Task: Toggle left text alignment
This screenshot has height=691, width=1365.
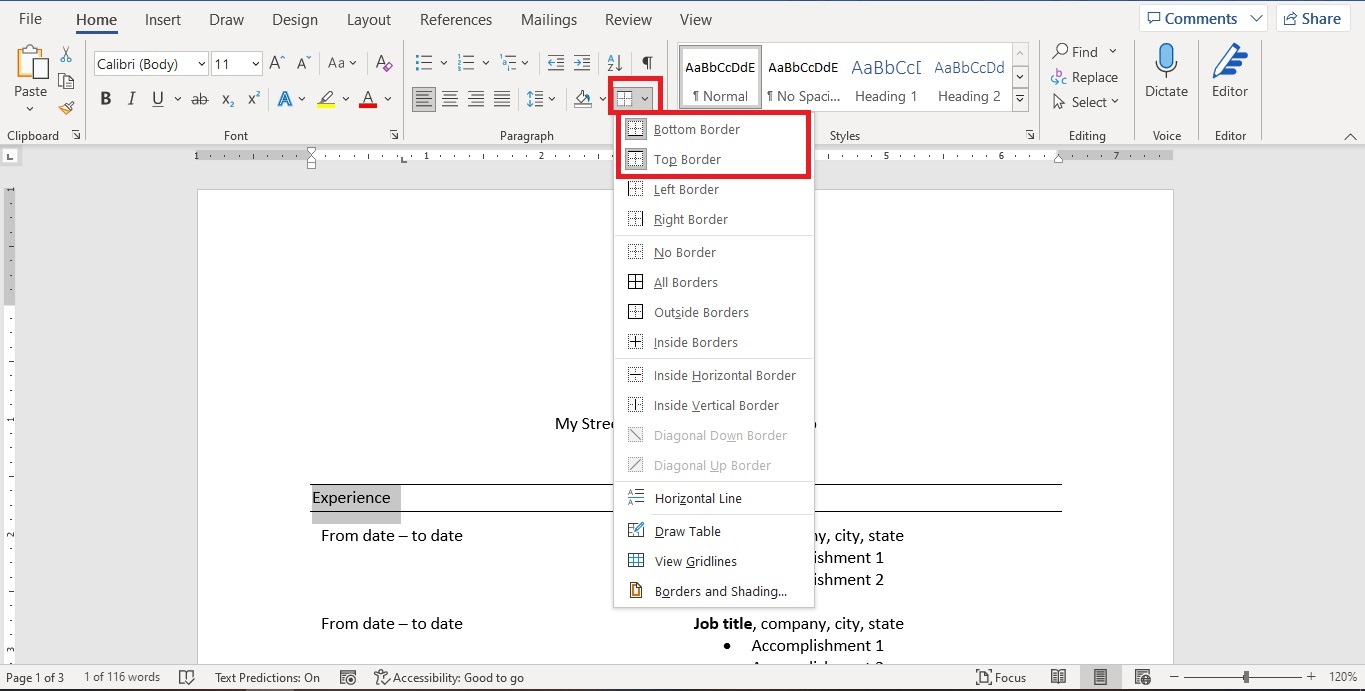Action: coord(424,99)
